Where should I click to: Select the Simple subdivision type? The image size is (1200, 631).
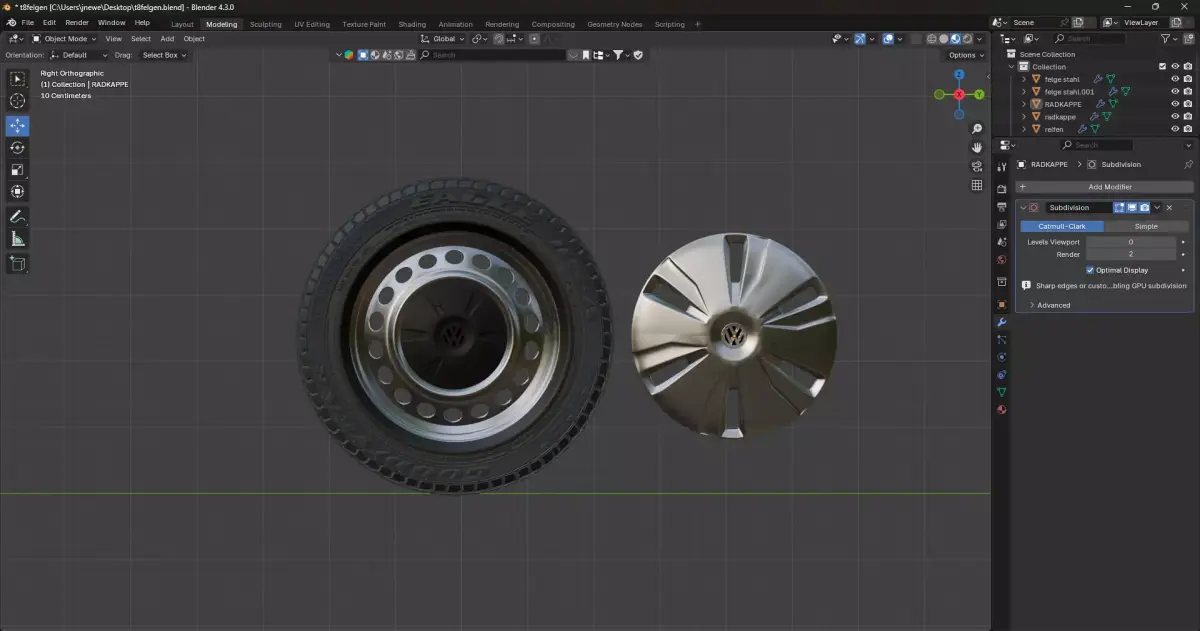(1146, 226)
